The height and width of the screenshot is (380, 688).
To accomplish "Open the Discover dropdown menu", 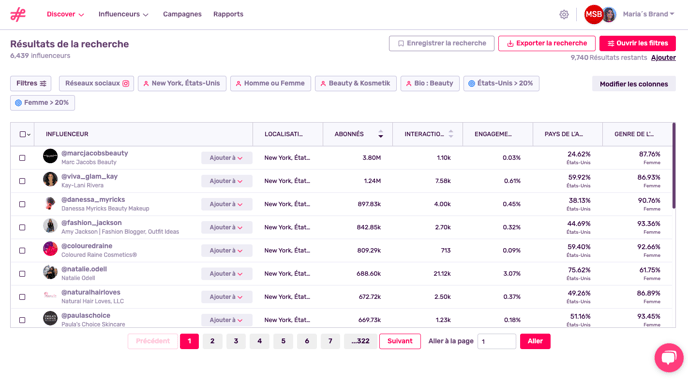I will click(x=65, y=14).
